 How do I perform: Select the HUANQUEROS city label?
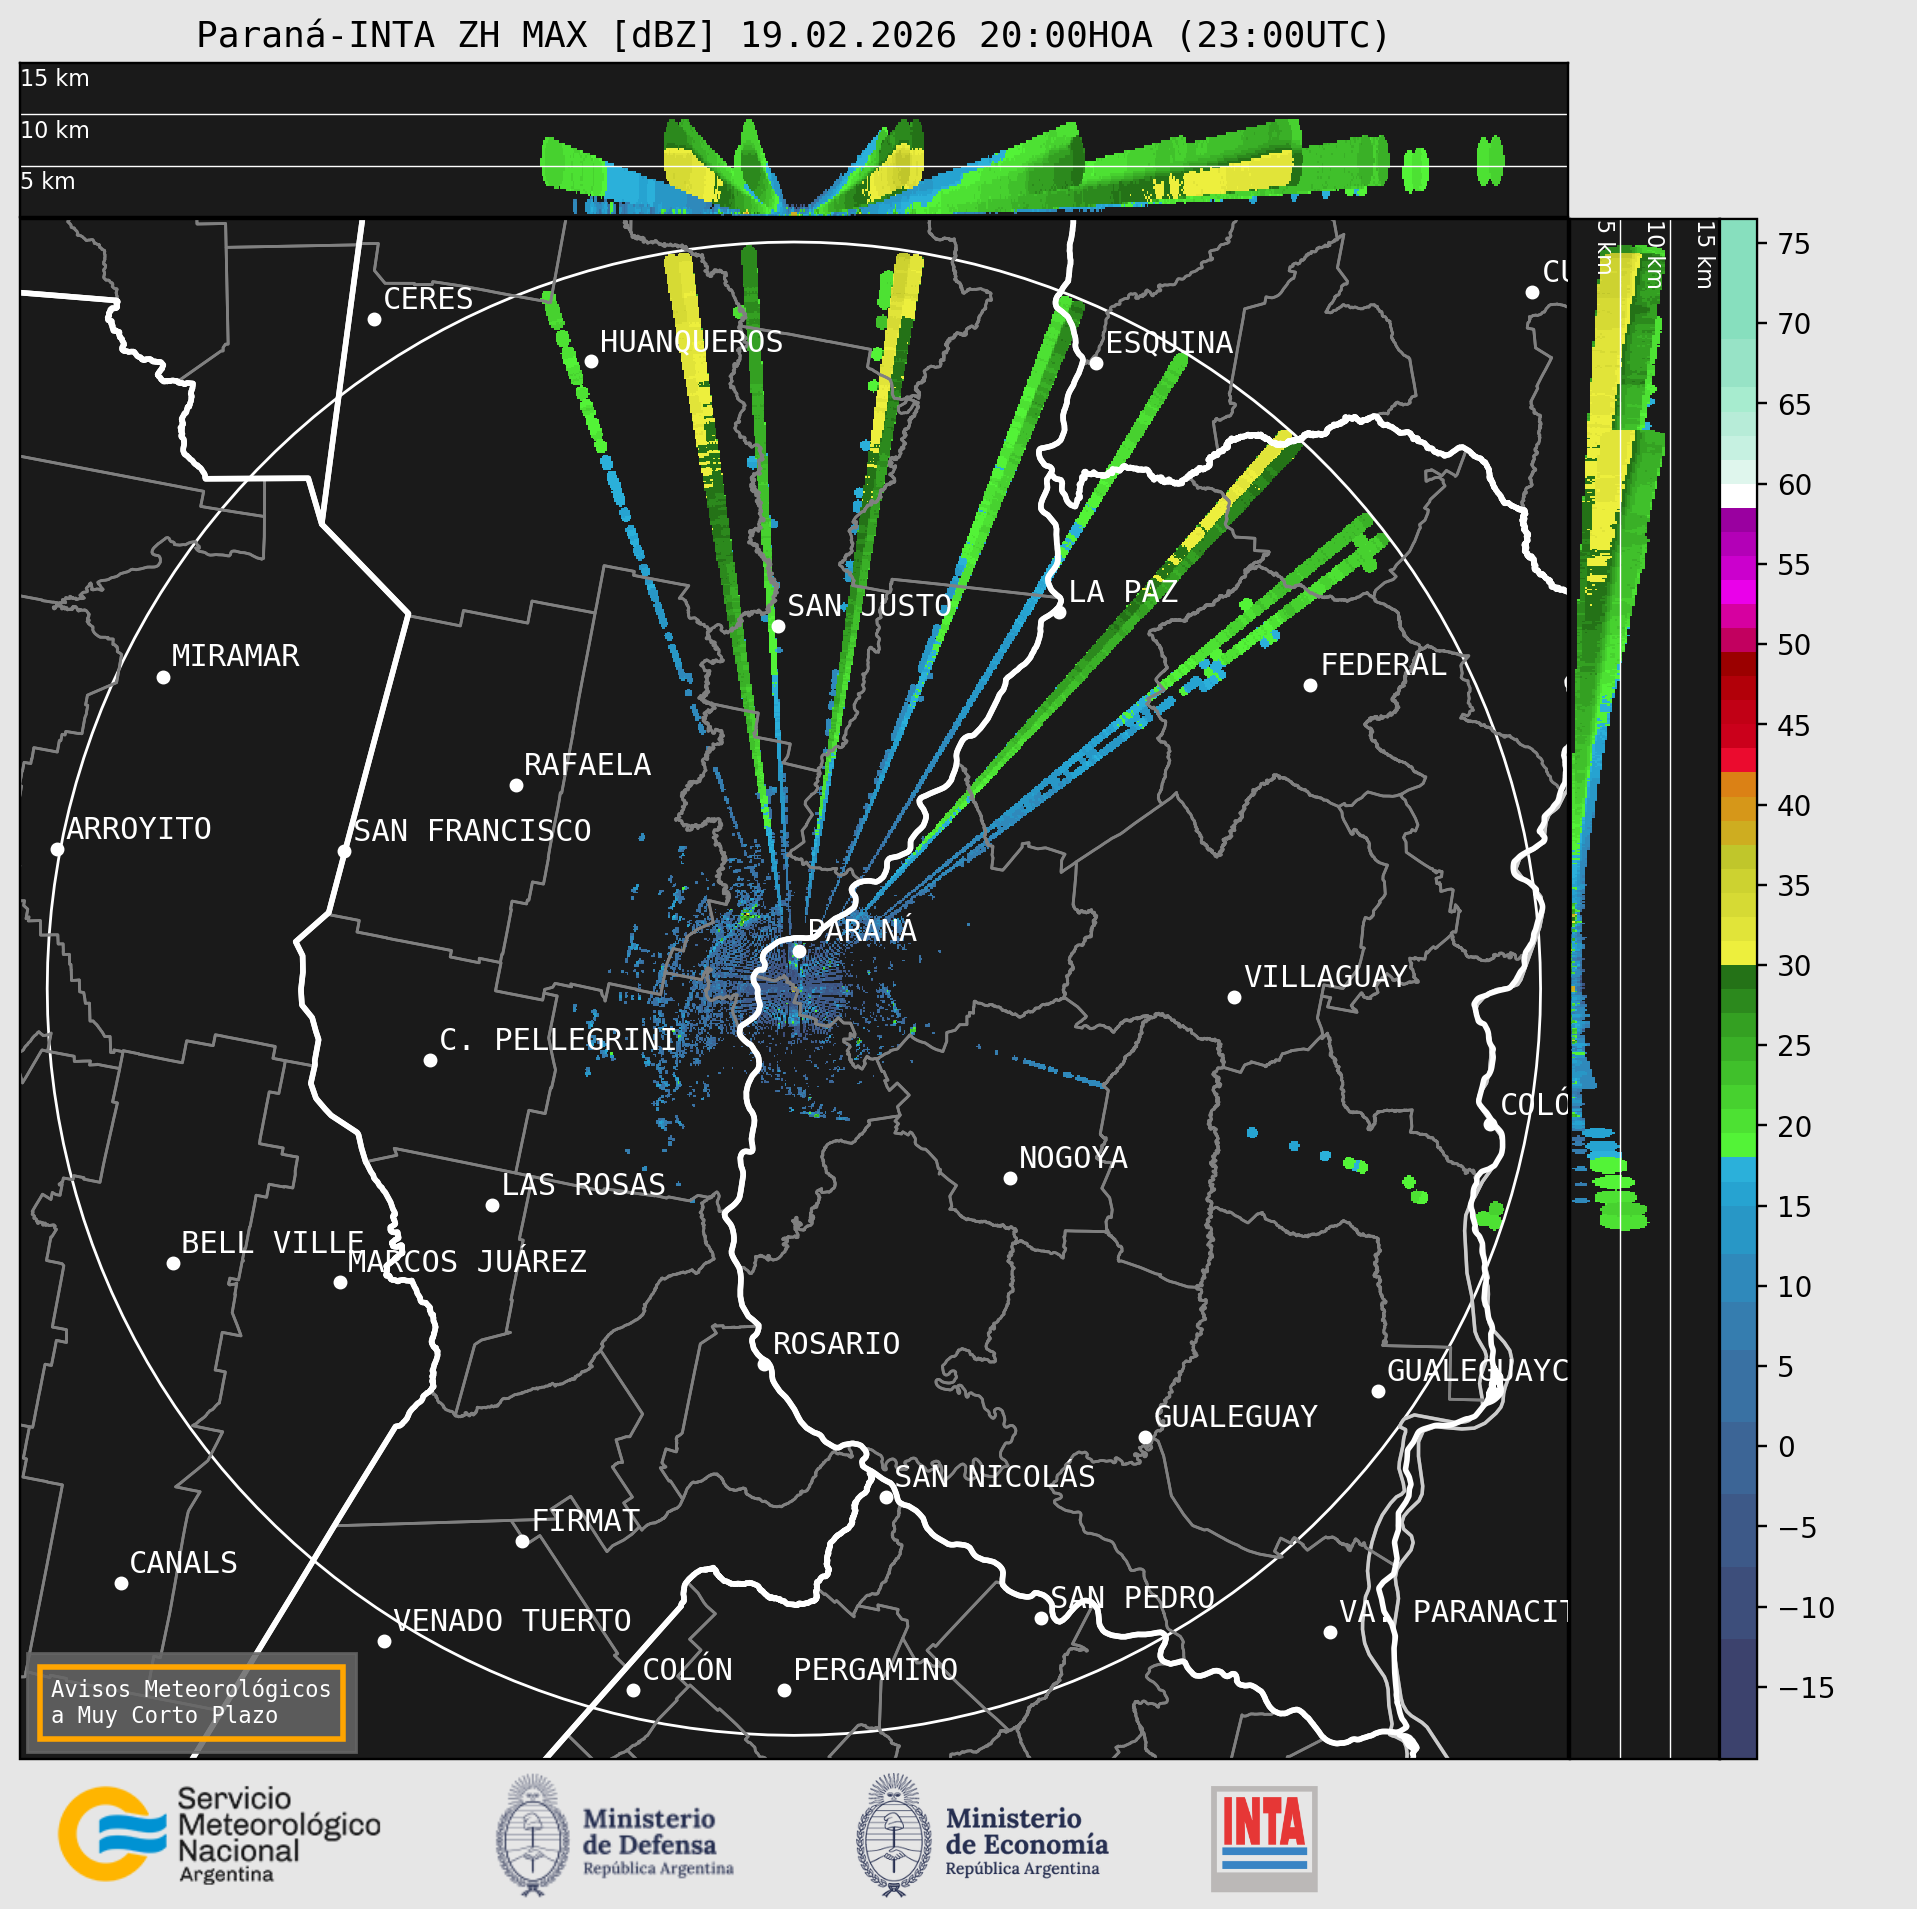click(691, 341)
